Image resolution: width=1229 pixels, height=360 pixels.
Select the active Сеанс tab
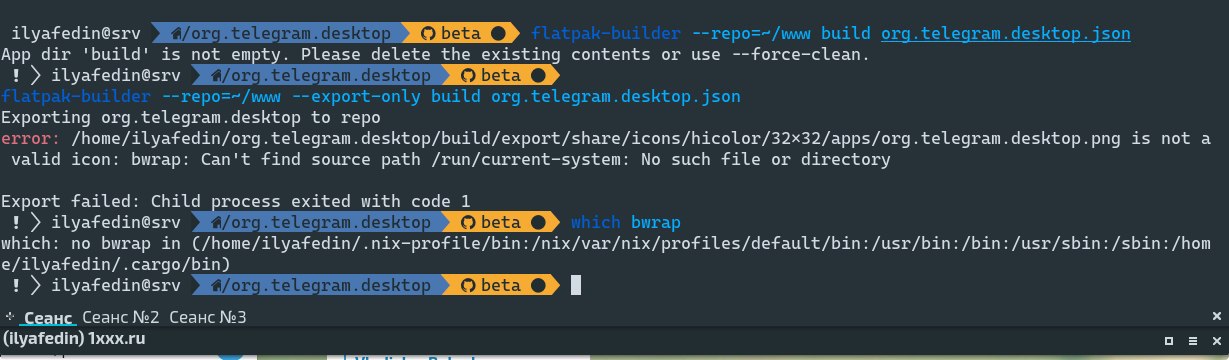click(49, 317)
